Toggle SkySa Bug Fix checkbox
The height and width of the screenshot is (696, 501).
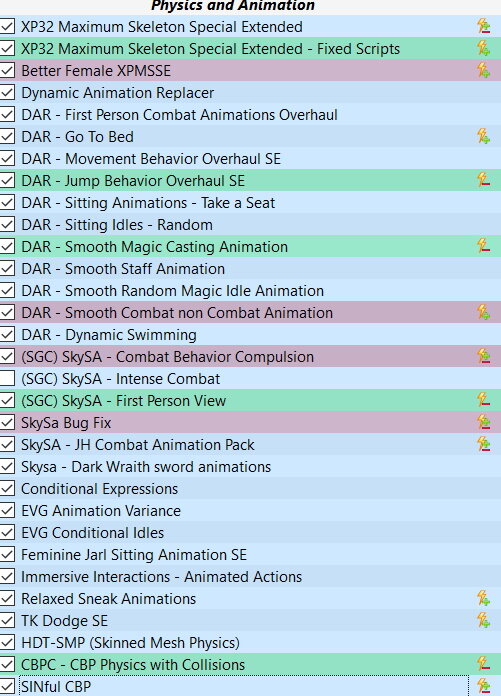7,422
